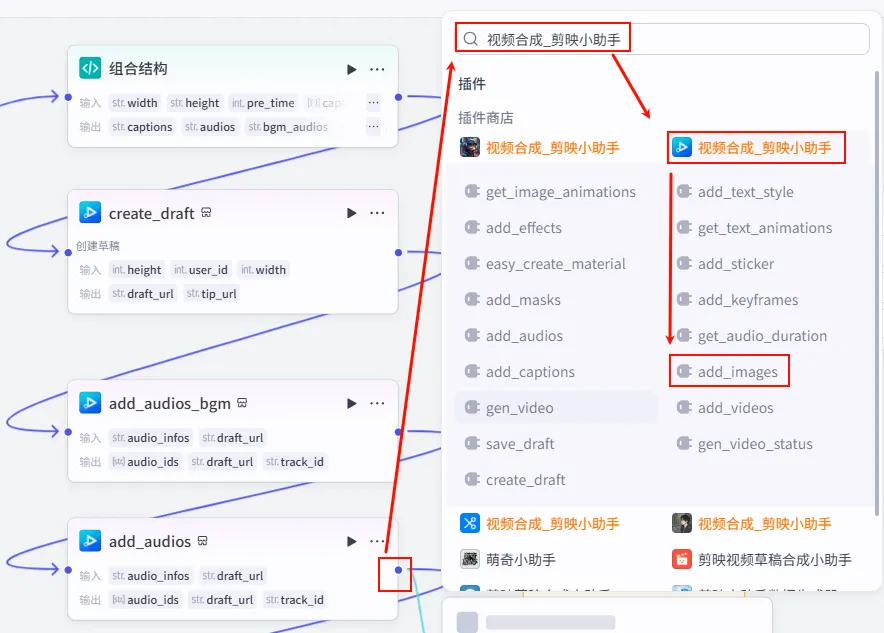Choose the add_keyframes tool

(x=737, y=300)
